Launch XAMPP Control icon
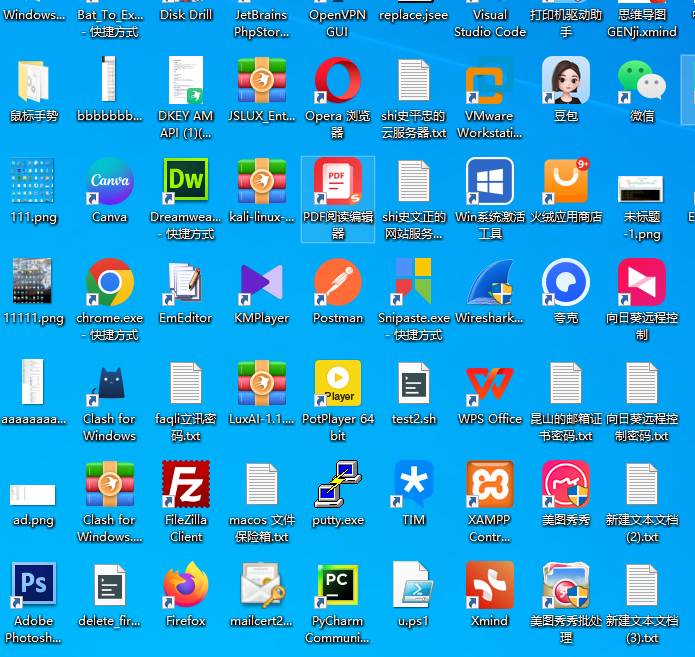Screen dimensions: 695x657 click(490, 485)
